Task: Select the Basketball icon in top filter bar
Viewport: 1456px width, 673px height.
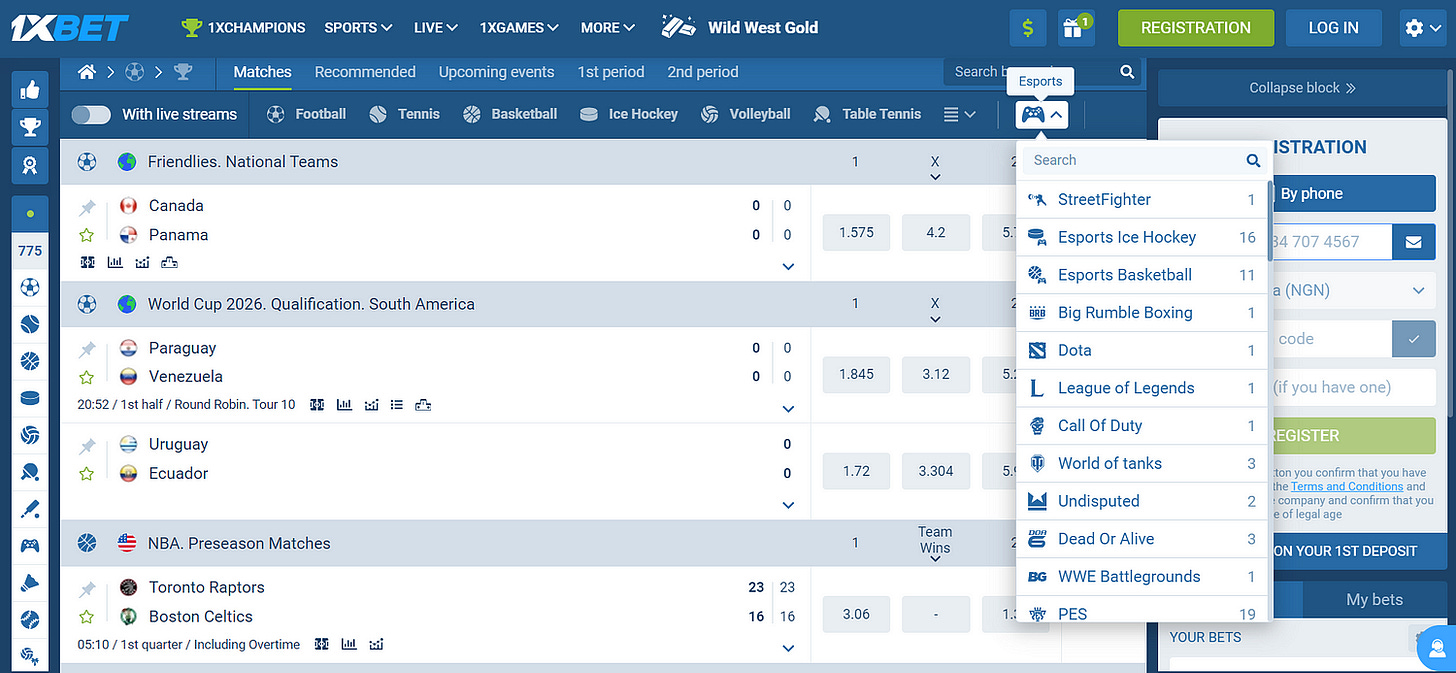Action: click(x=471, y=114)
